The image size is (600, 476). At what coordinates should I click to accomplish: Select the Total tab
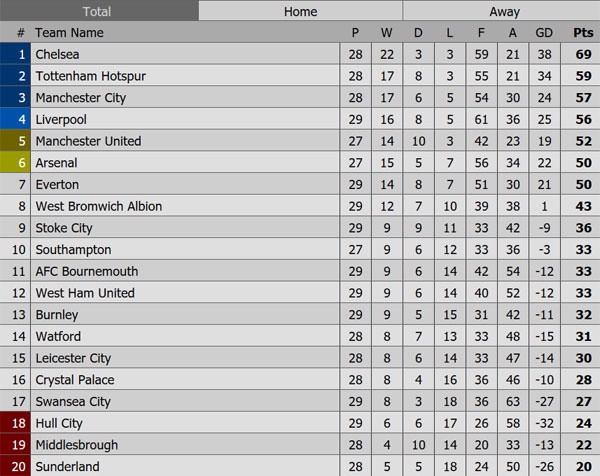coord(97,12)
